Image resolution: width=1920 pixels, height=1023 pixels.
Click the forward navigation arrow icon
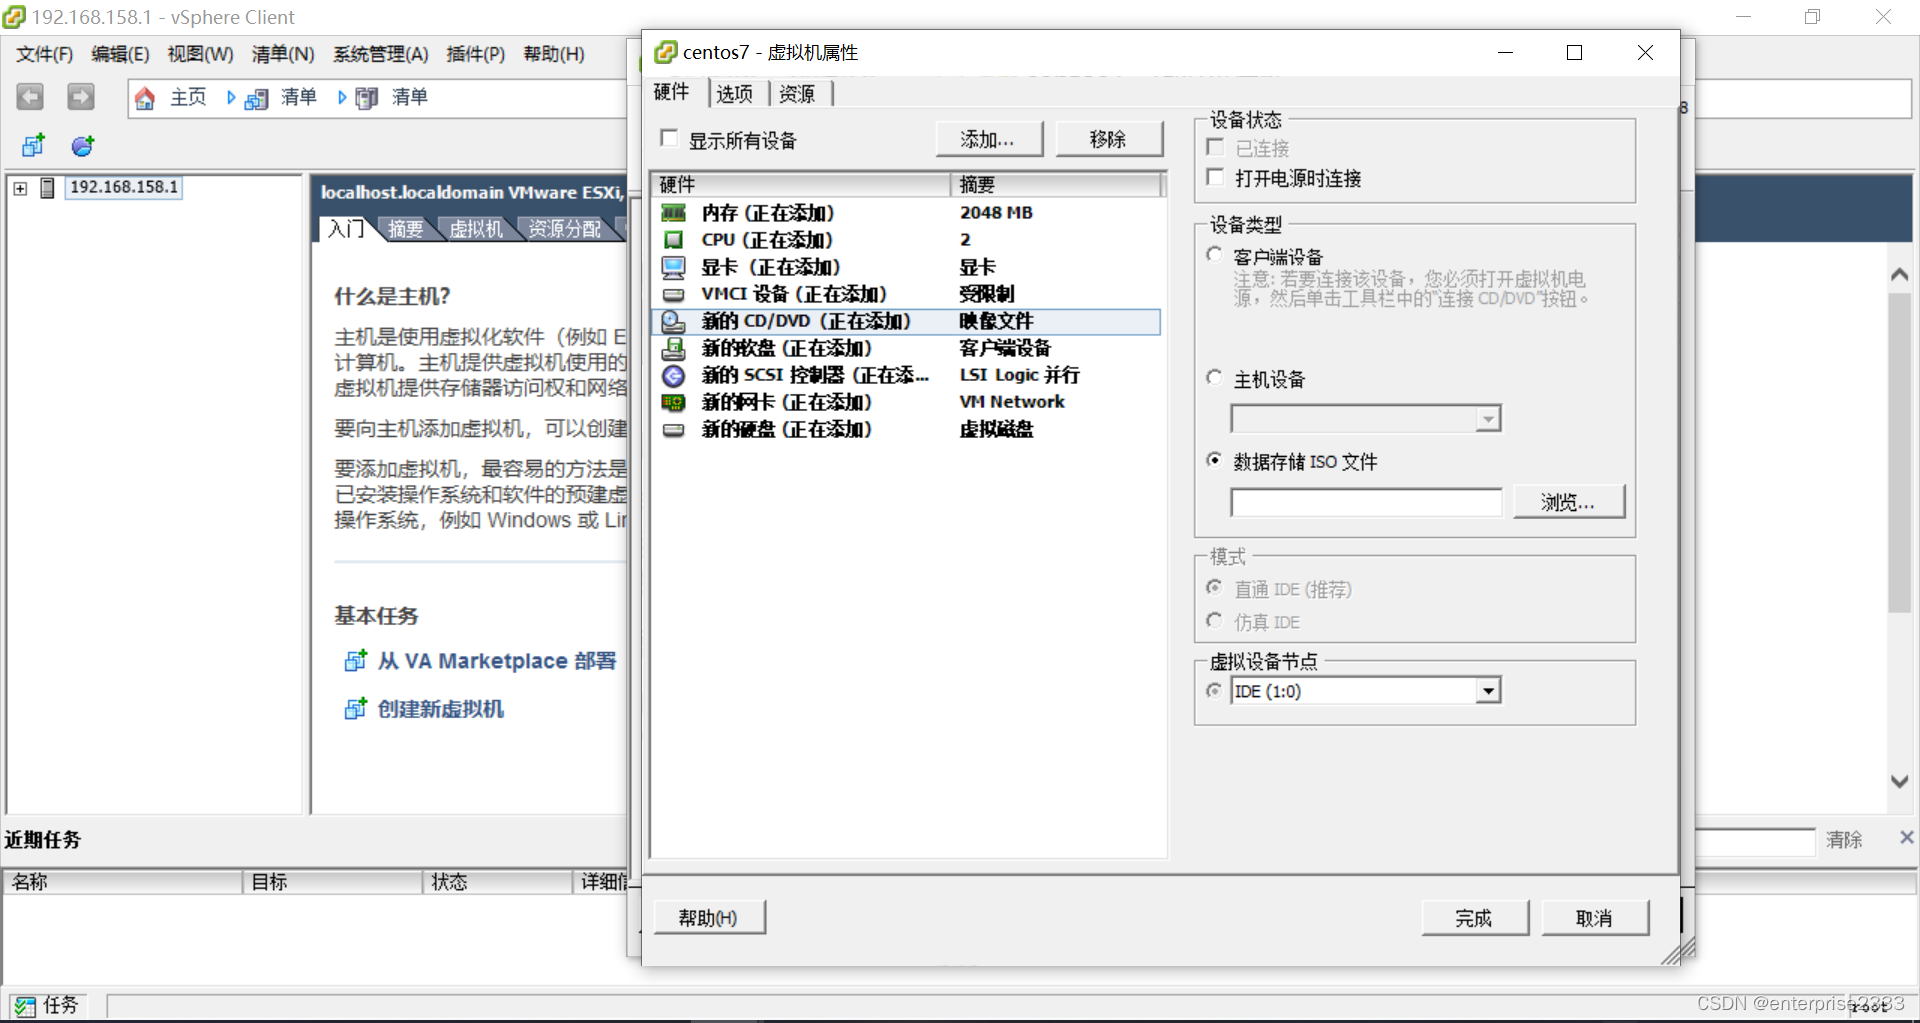point(81,97)
